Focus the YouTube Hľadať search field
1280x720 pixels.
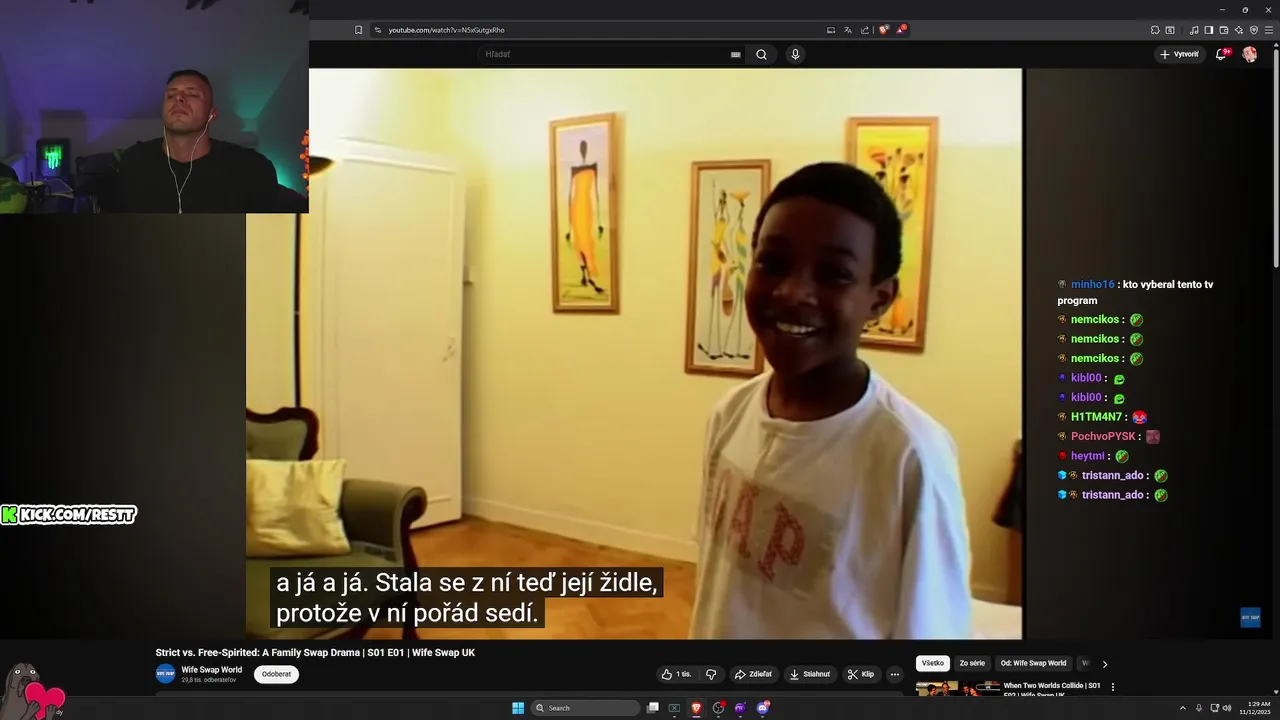[606, 54]
